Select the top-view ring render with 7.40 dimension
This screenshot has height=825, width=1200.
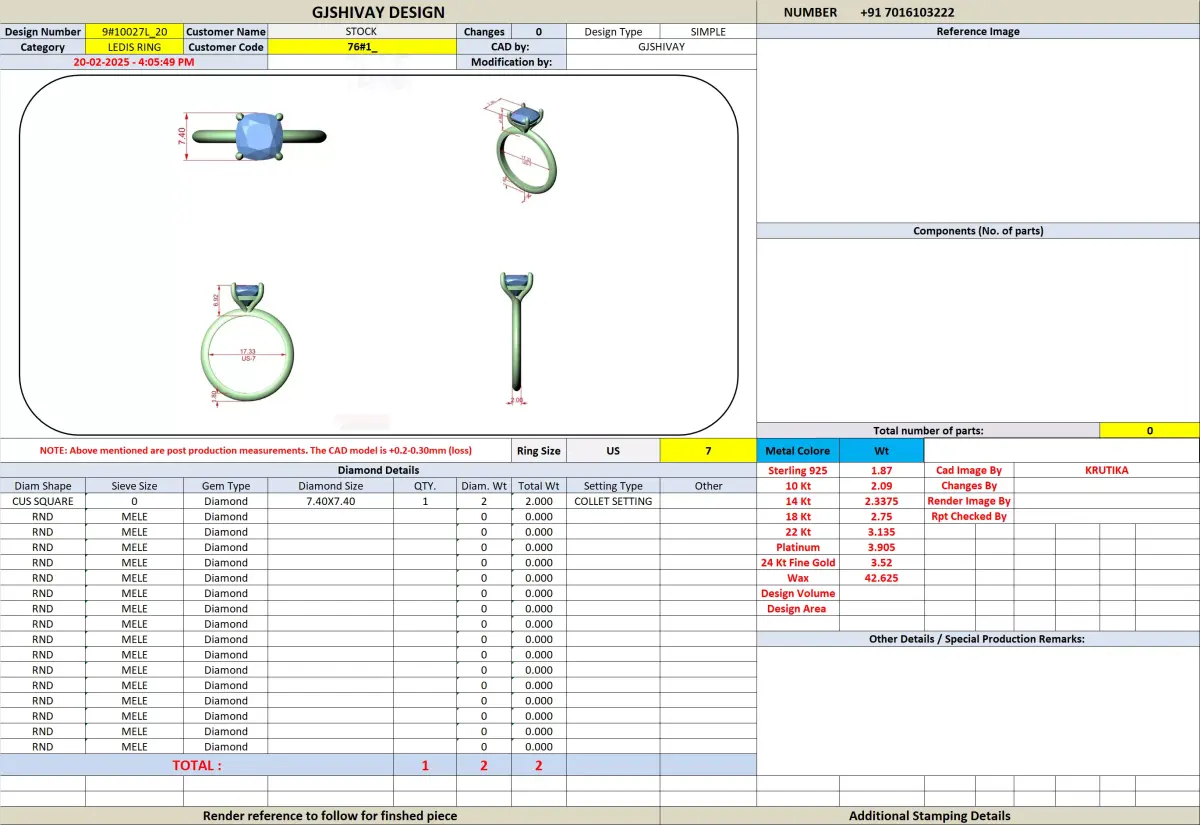pyautogui.click(x=252, y=137)
